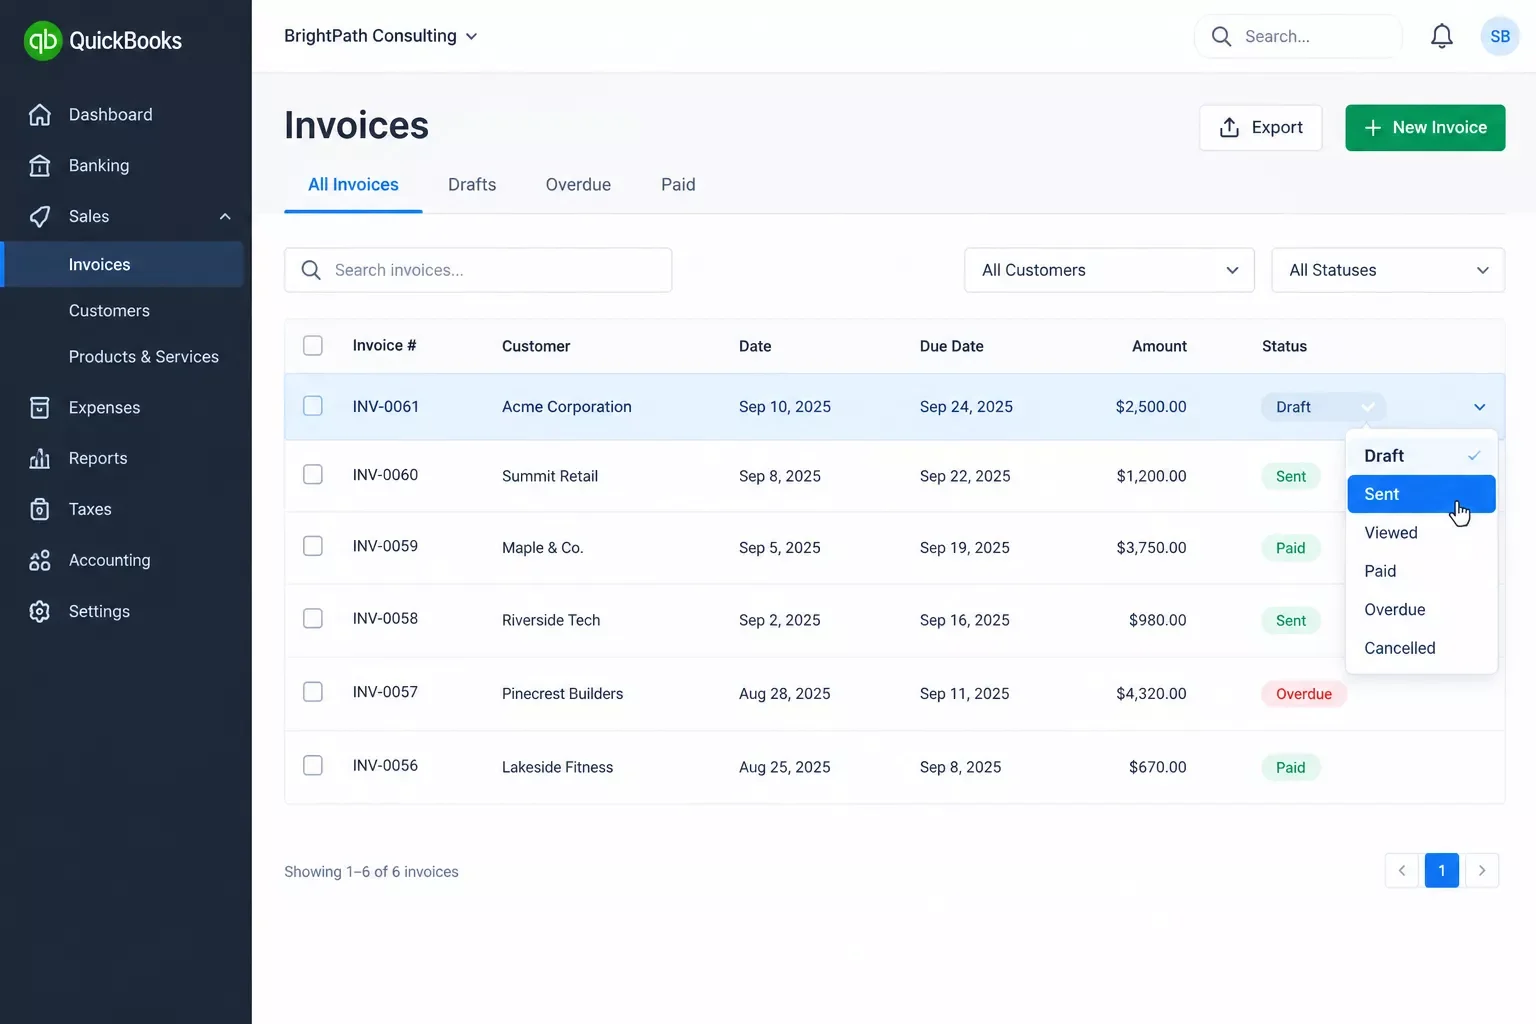The width and height of the screenshot is (1536, 1024).
Task: Go to next page arrow
Action: 1482,871
